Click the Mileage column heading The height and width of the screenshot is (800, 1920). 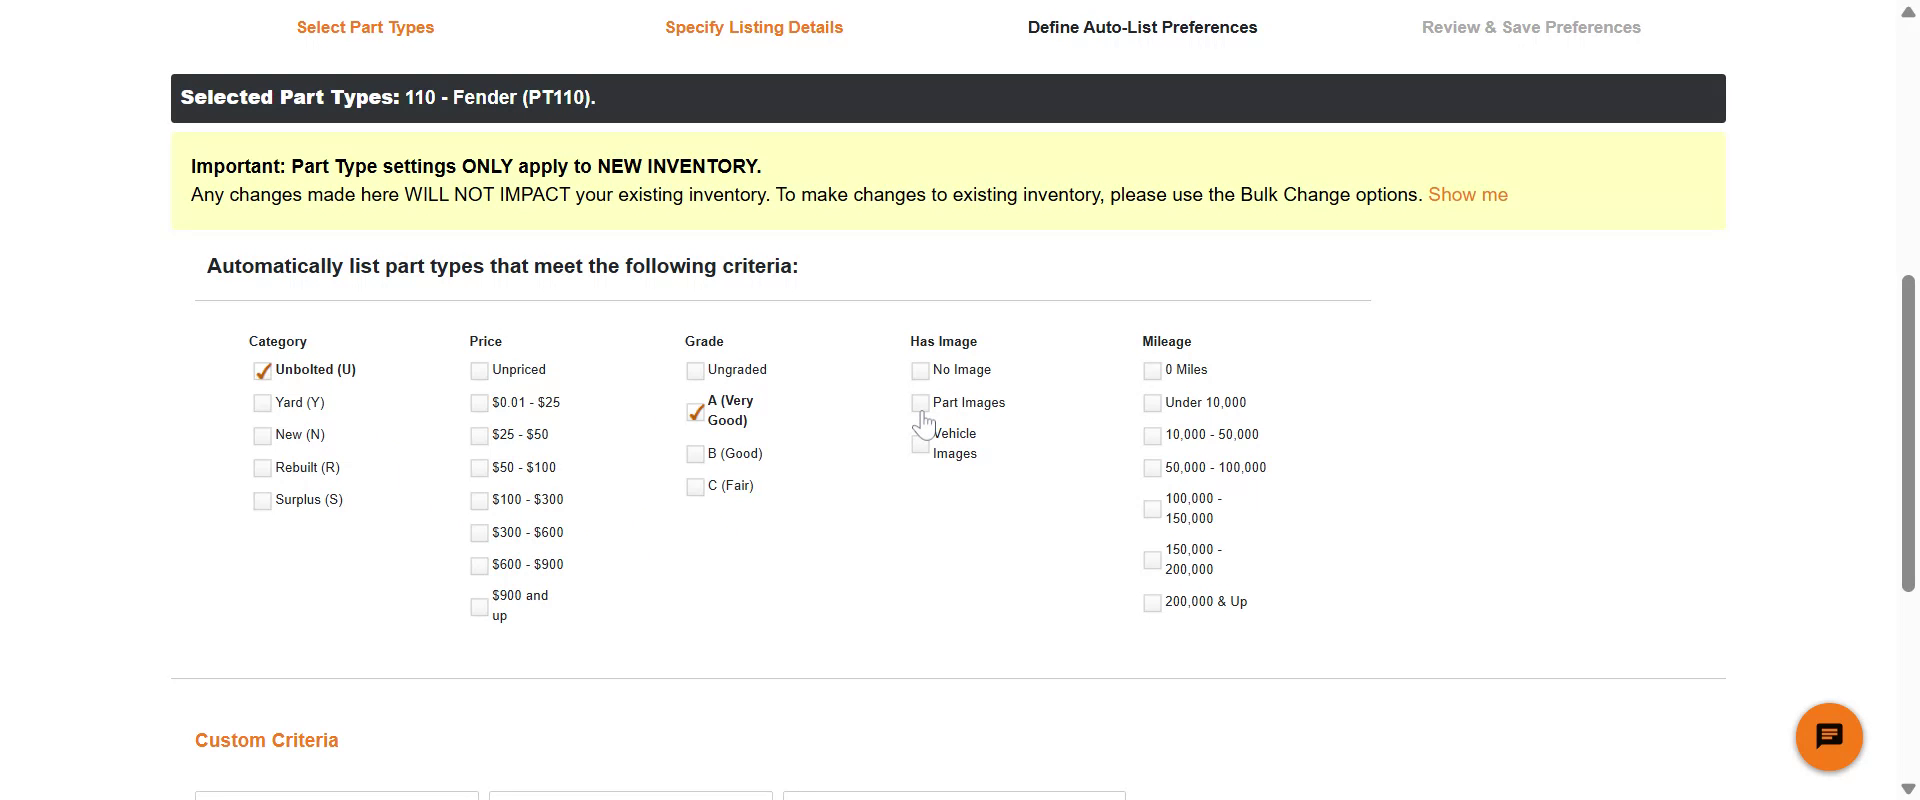tap(1166, 341)
